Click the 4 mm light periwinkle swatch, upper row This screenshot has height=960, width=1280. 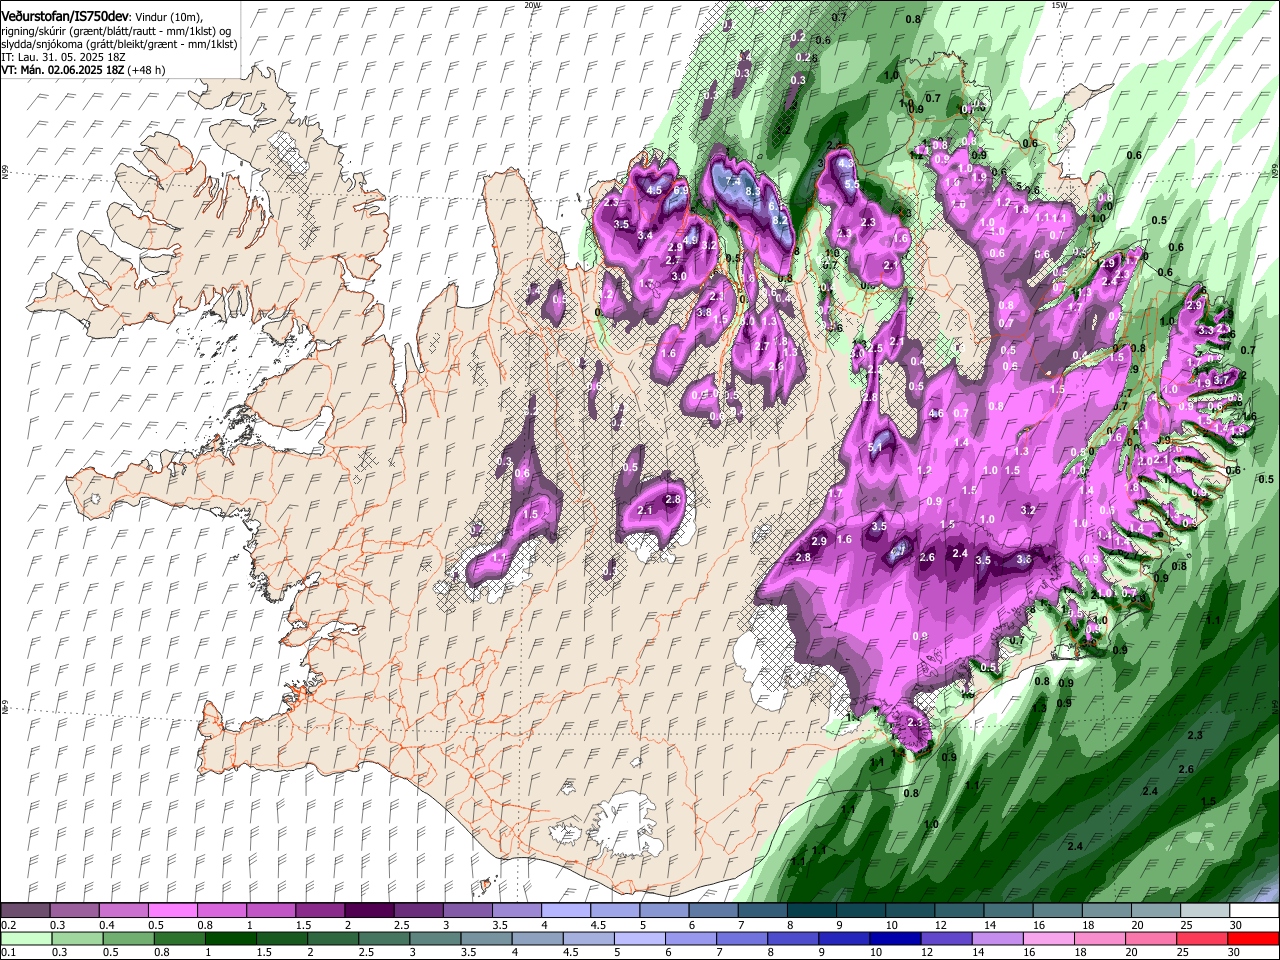566,911
